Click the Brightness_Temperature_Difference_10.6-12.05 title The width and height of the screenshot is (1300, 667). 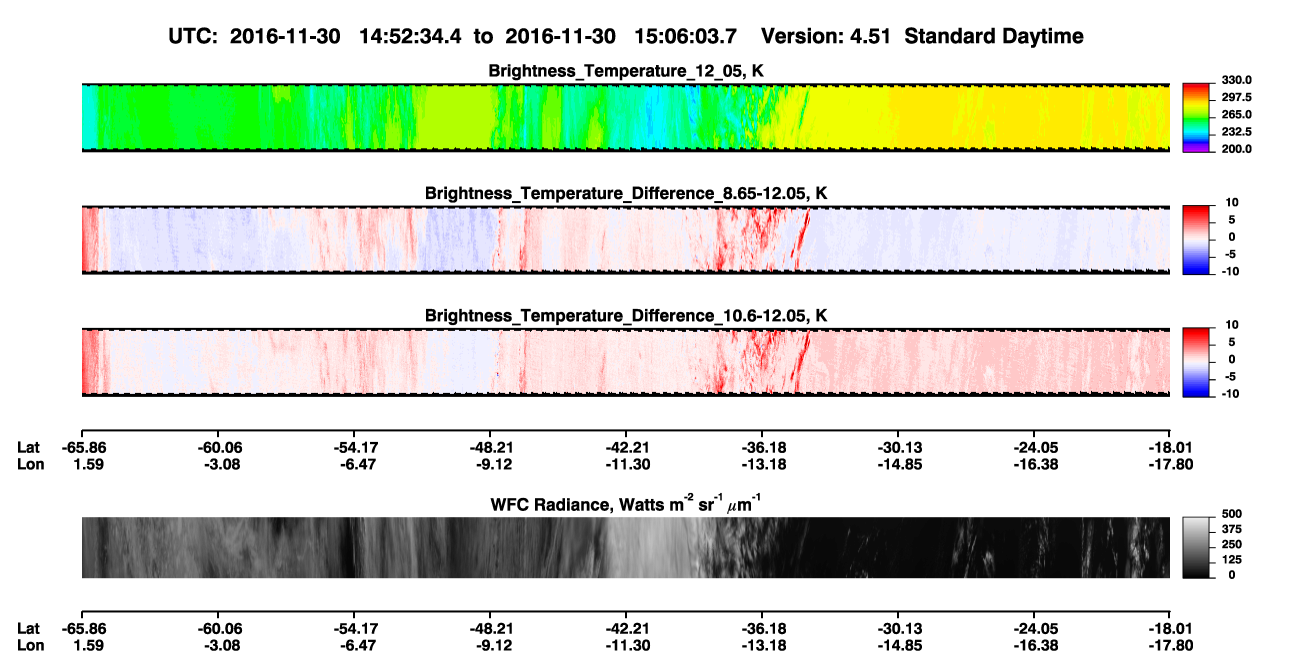click(x=626, y=316)
